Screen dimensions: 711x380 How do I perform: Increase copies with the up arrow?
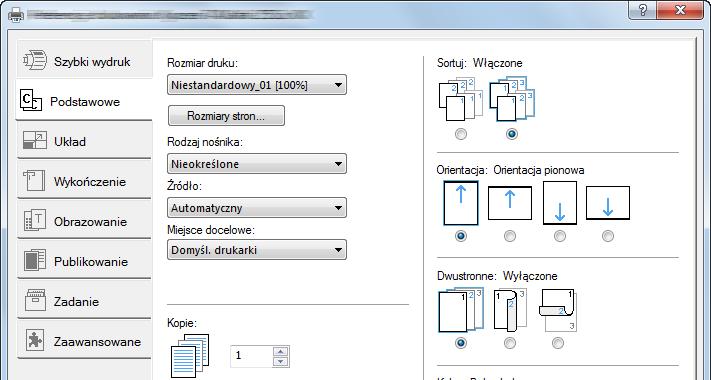281,351
